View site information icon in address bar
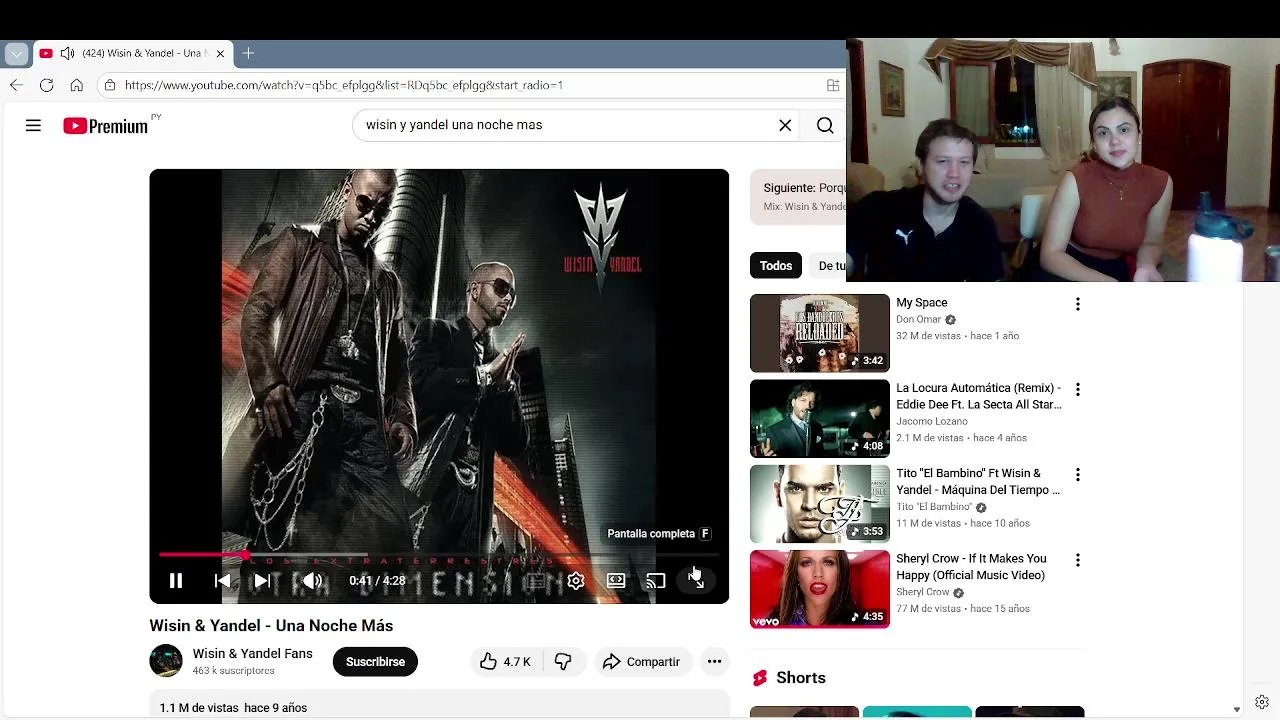This screenshot has width=1280, height=720. (110, 85)
